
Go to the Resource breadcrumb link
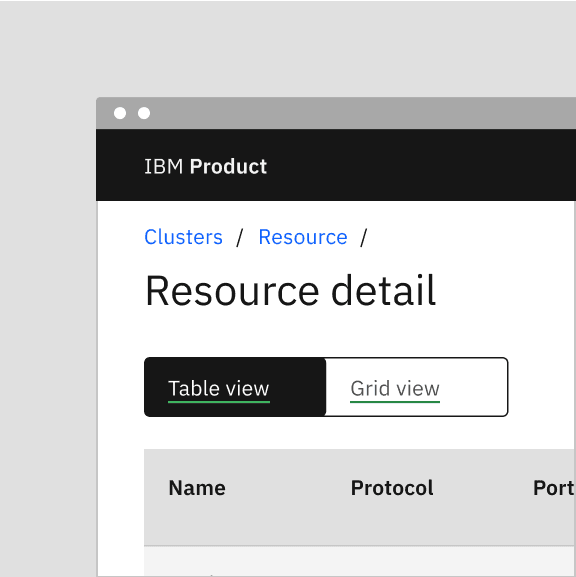303,237
